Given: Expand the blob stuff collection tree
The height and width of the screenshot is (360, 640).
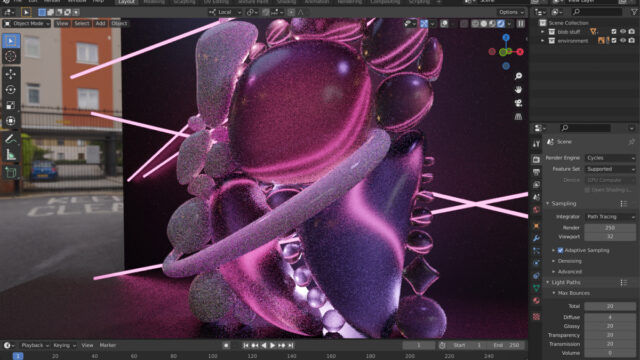Looking at the screenshot, I should click(542, 31).
